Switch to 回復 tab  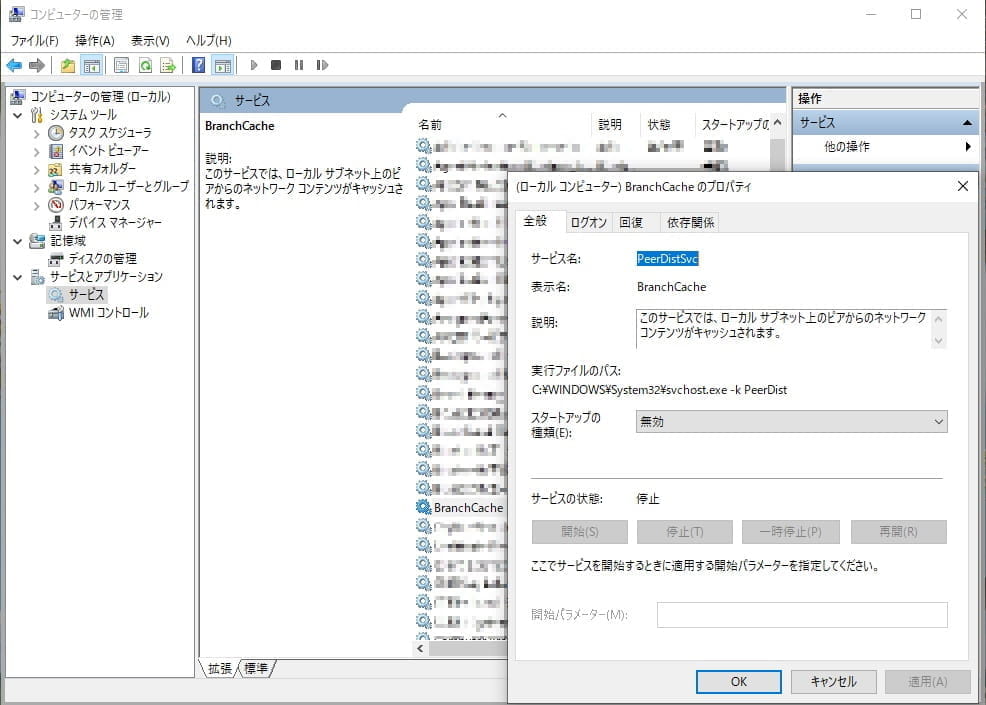coord(631,223)
